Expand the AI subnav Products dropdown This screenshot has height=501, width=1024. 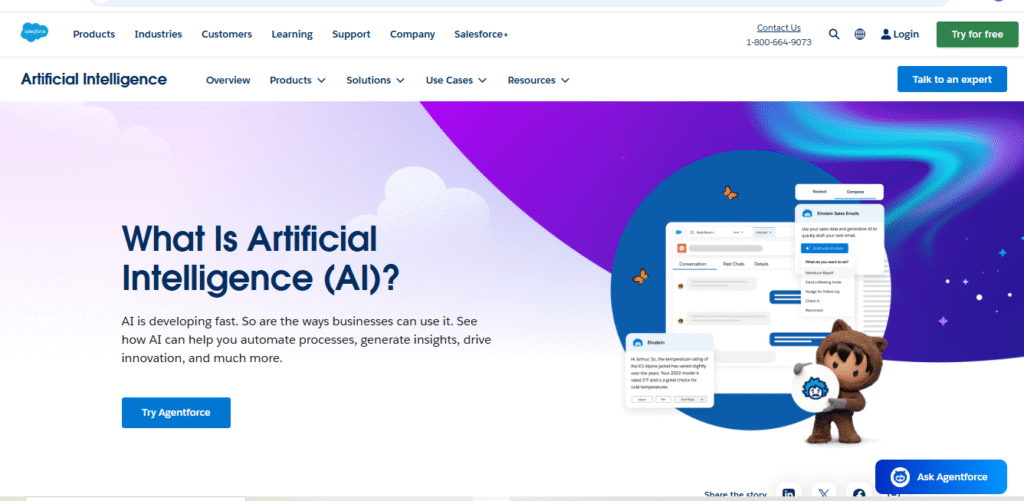tap(298, 80)
